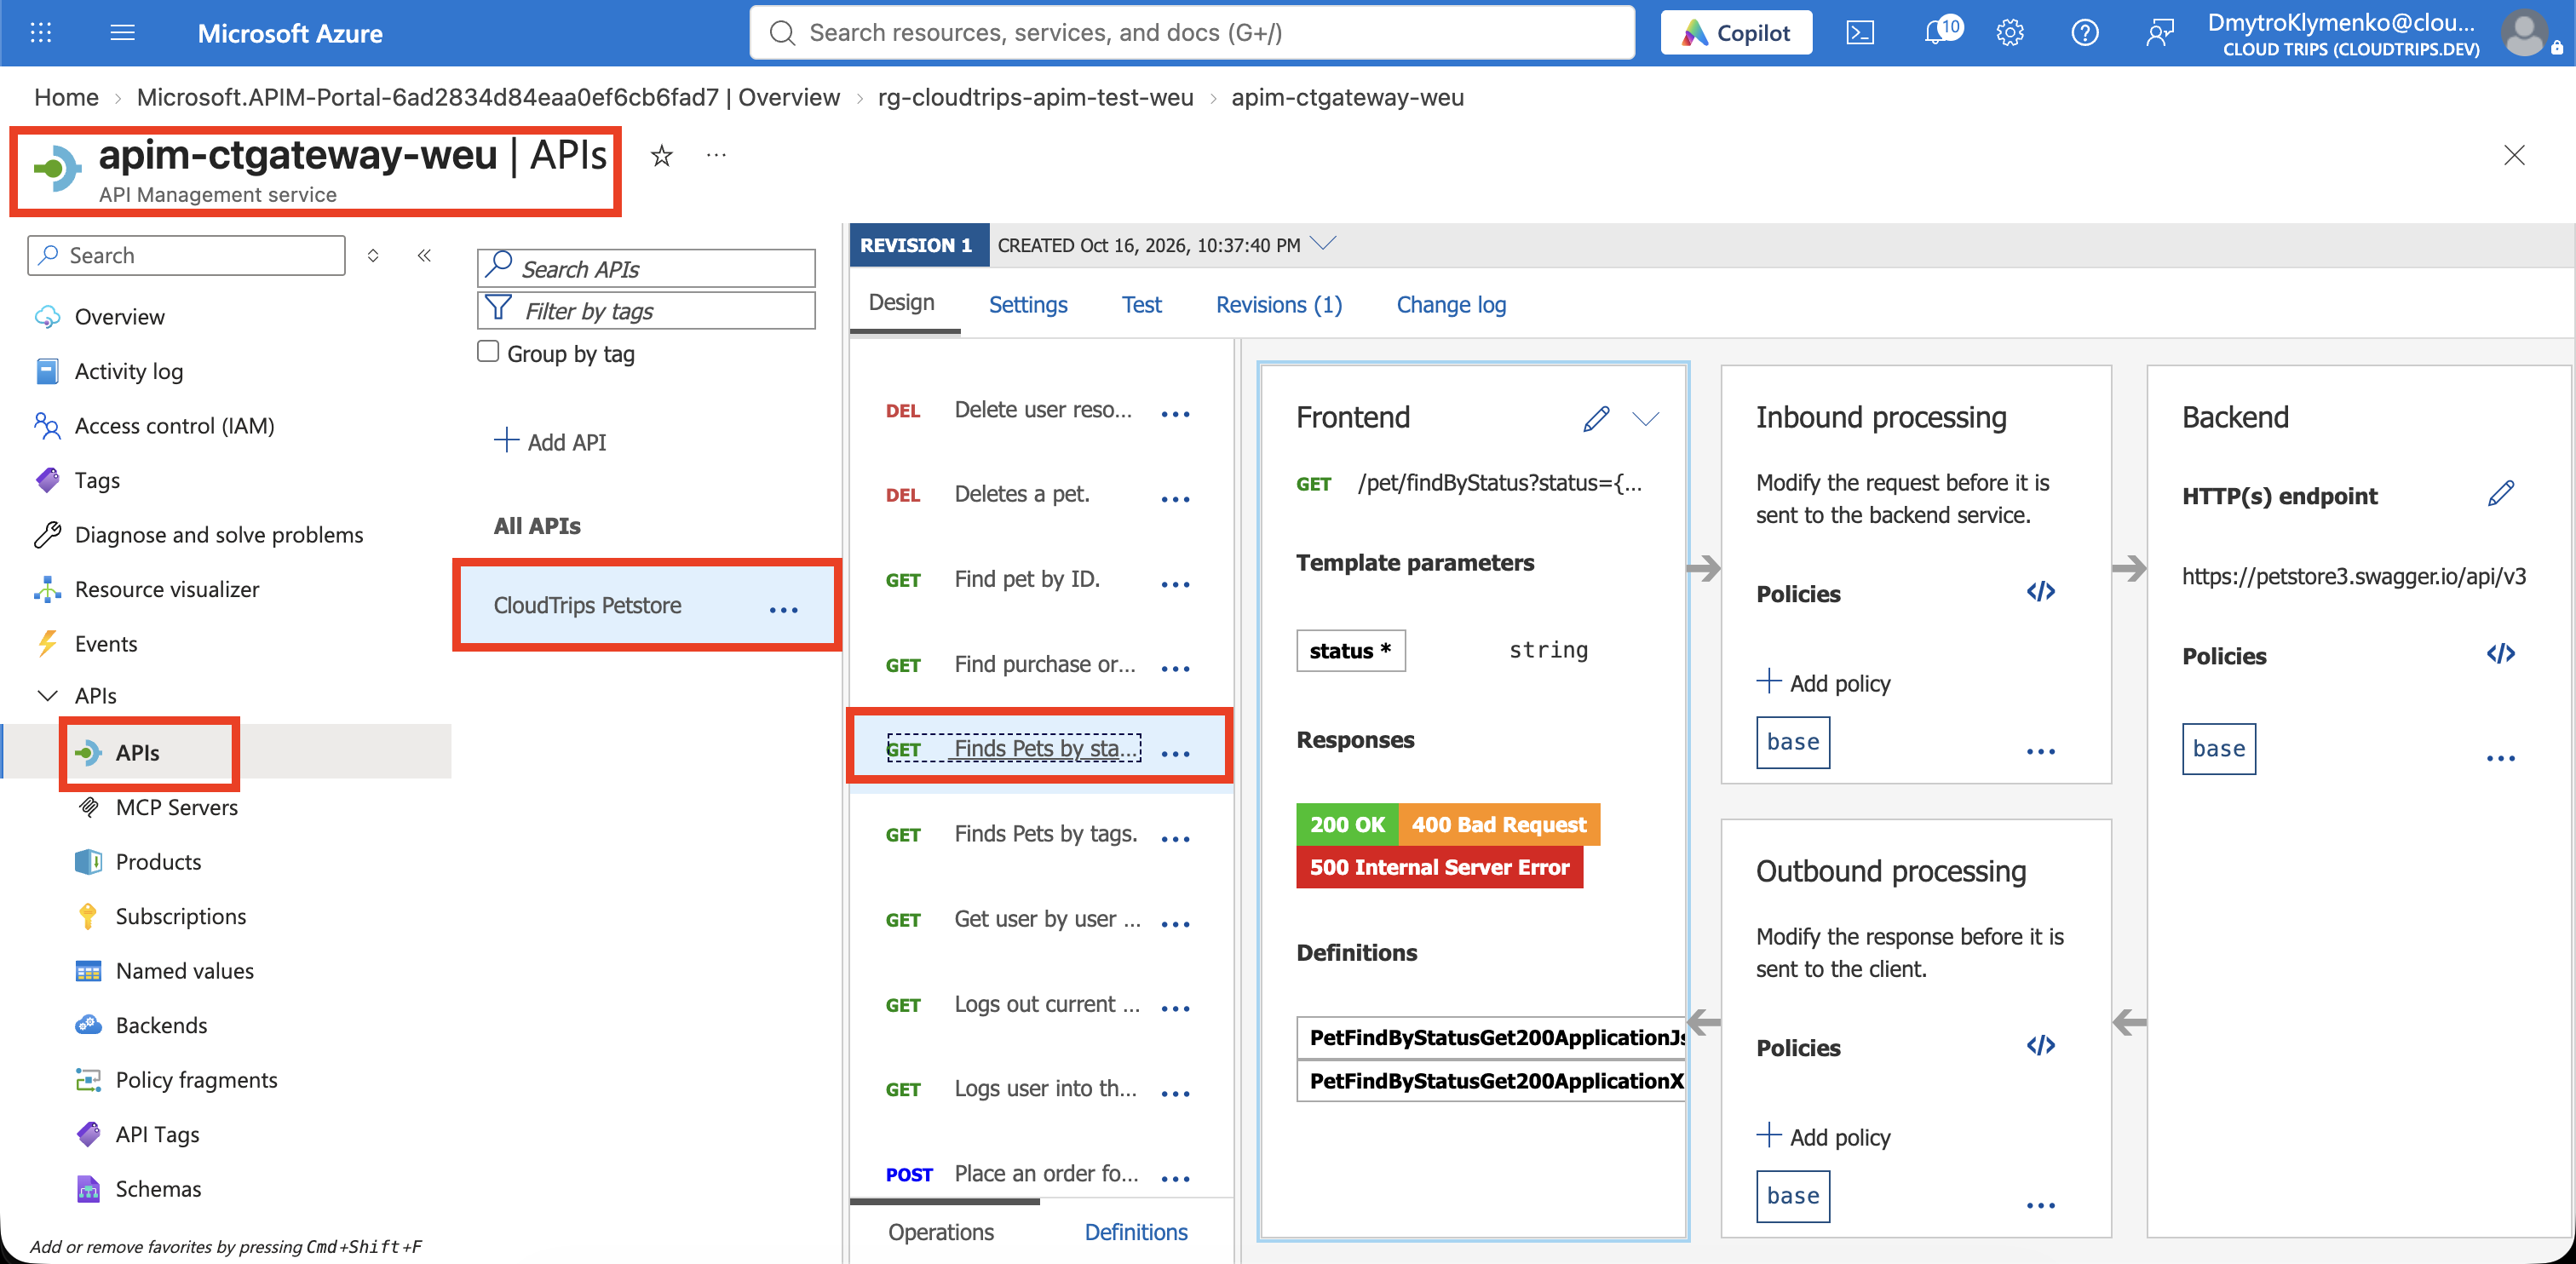Collapse the left sidebar with double chevron
This screenshot has height=1264, width=2576.
[x=424, y=256]
